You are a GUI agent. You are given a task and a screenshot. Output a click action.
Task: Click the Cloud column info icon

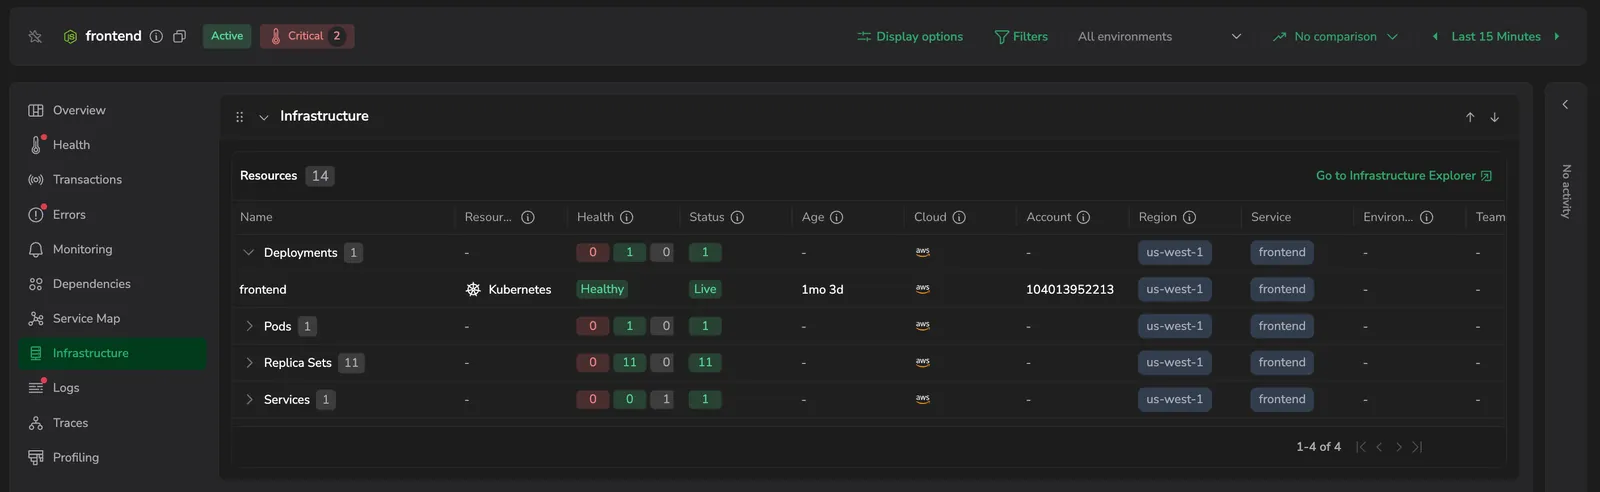[x=959, y=217]
